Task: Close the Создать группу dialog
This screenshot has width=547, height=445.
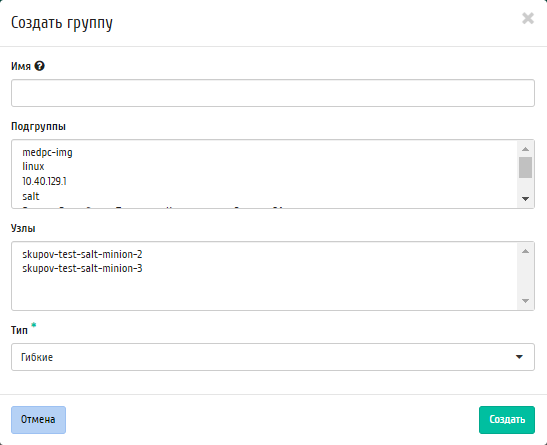Action: tap(528, 18)
